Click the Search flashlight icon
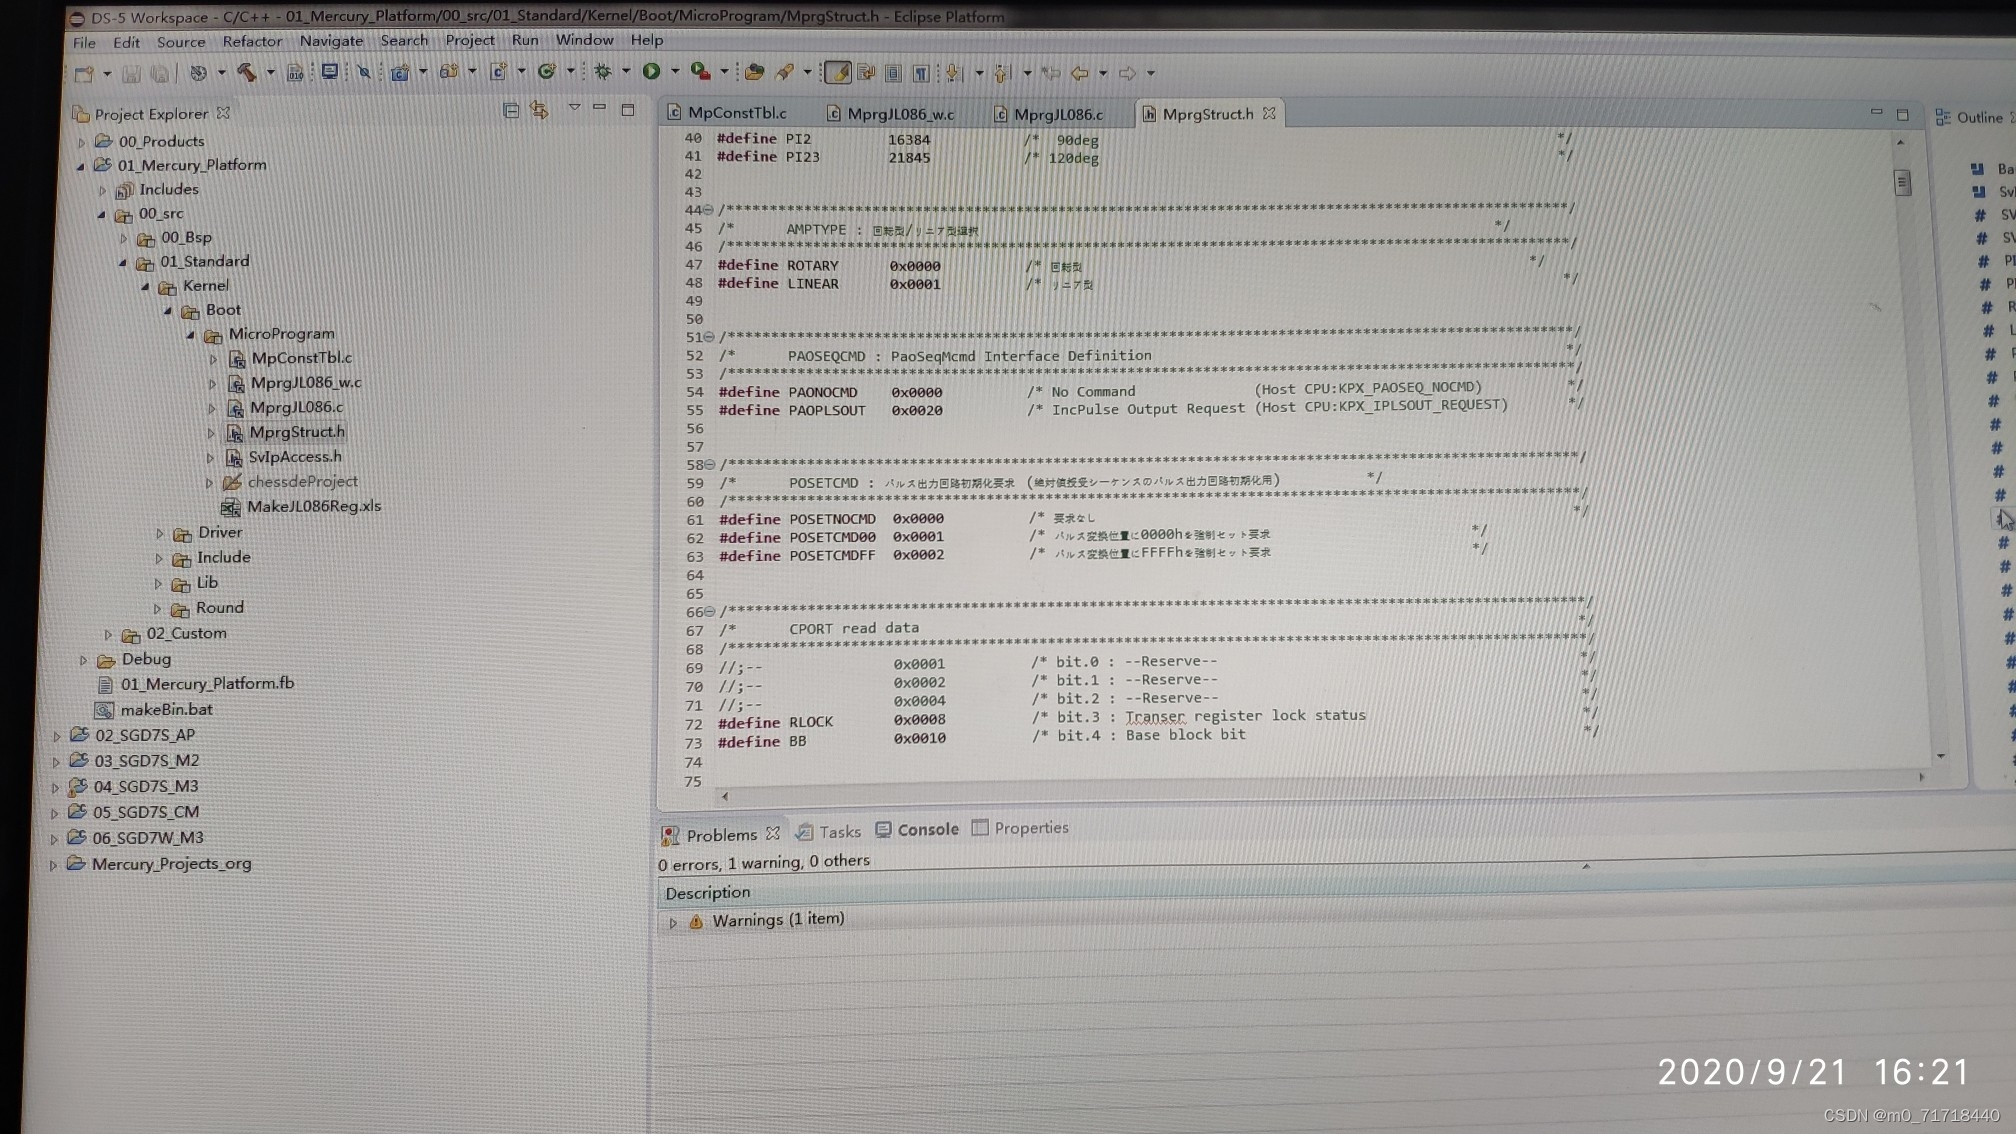This screenshot has height=1134, width=2016. click(785, 72)
